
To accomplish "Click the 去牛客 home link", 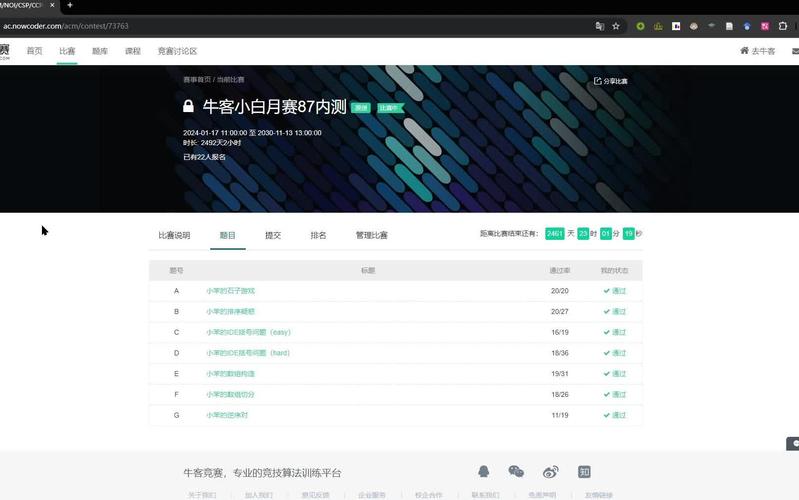I will click(758, 51).
